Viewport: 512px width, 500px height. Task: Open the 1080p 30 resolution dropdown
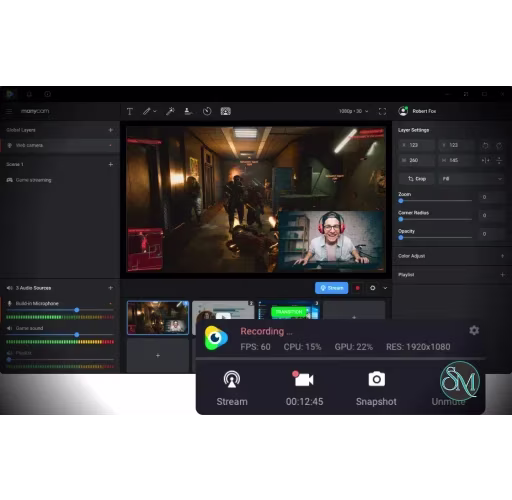(x=353, y=111)
